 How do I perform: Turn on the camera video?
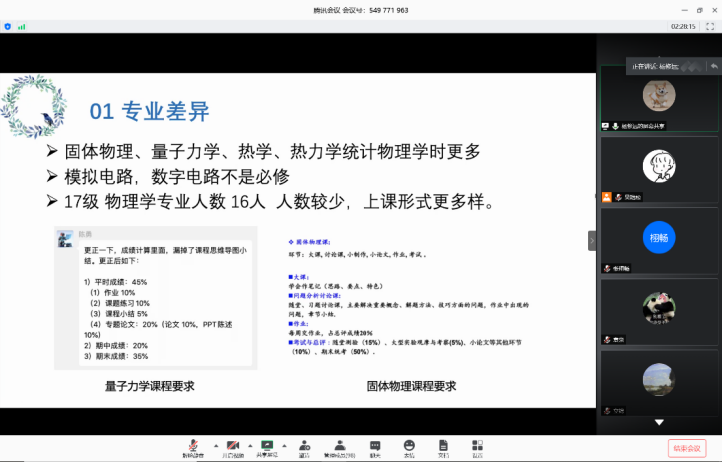(x=232, y=446)
